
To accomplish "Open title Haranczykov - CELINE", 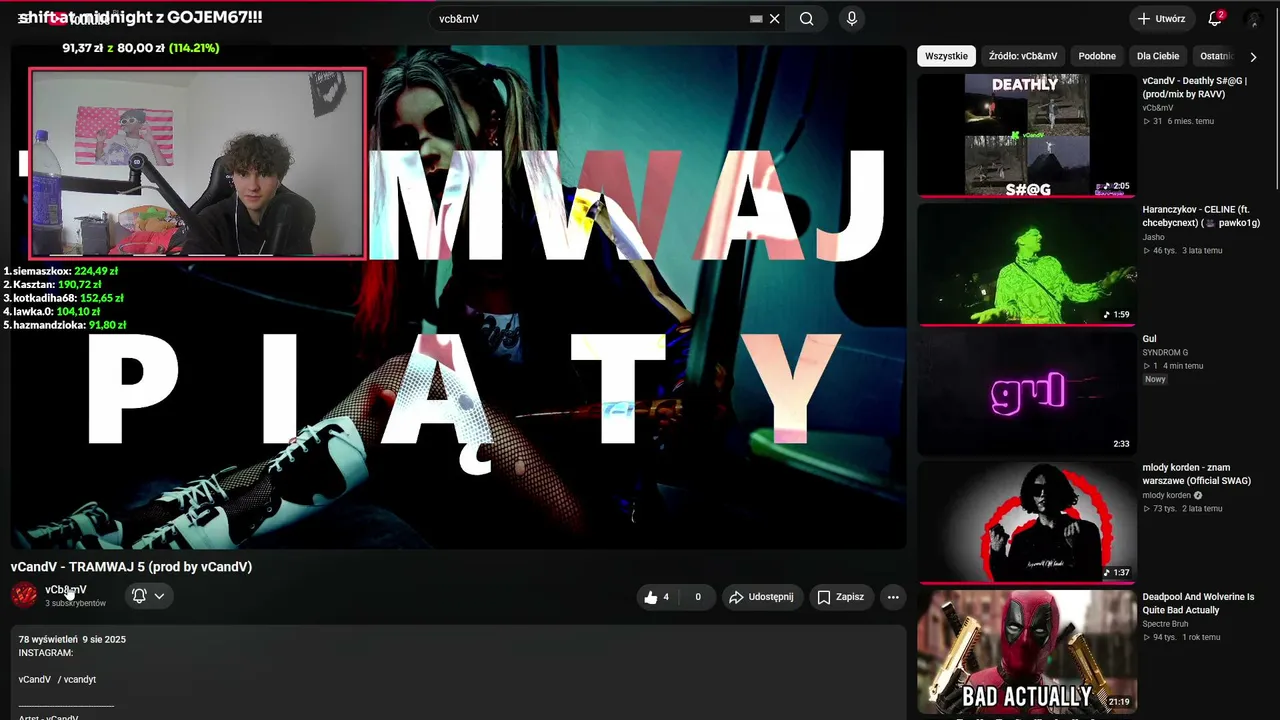I will point(1201,216).
